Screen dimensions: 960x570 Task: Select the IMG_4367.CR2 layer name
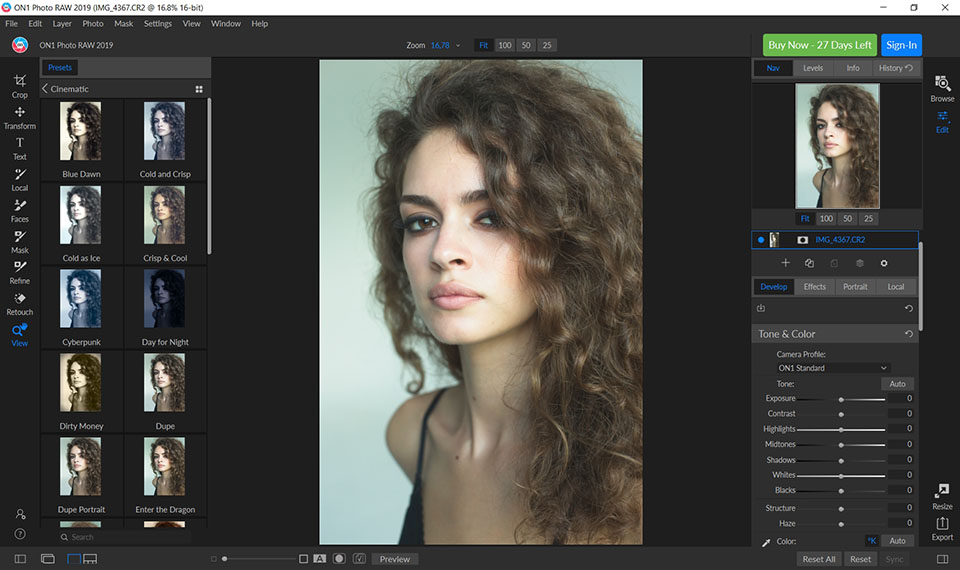[x=840, y=239]
